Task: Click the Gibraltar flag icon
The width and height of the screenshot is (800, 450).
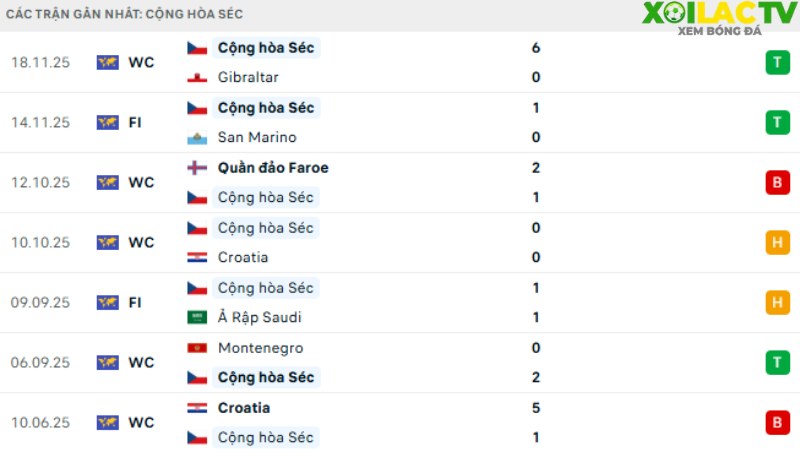Action: (x=197, y=78)
